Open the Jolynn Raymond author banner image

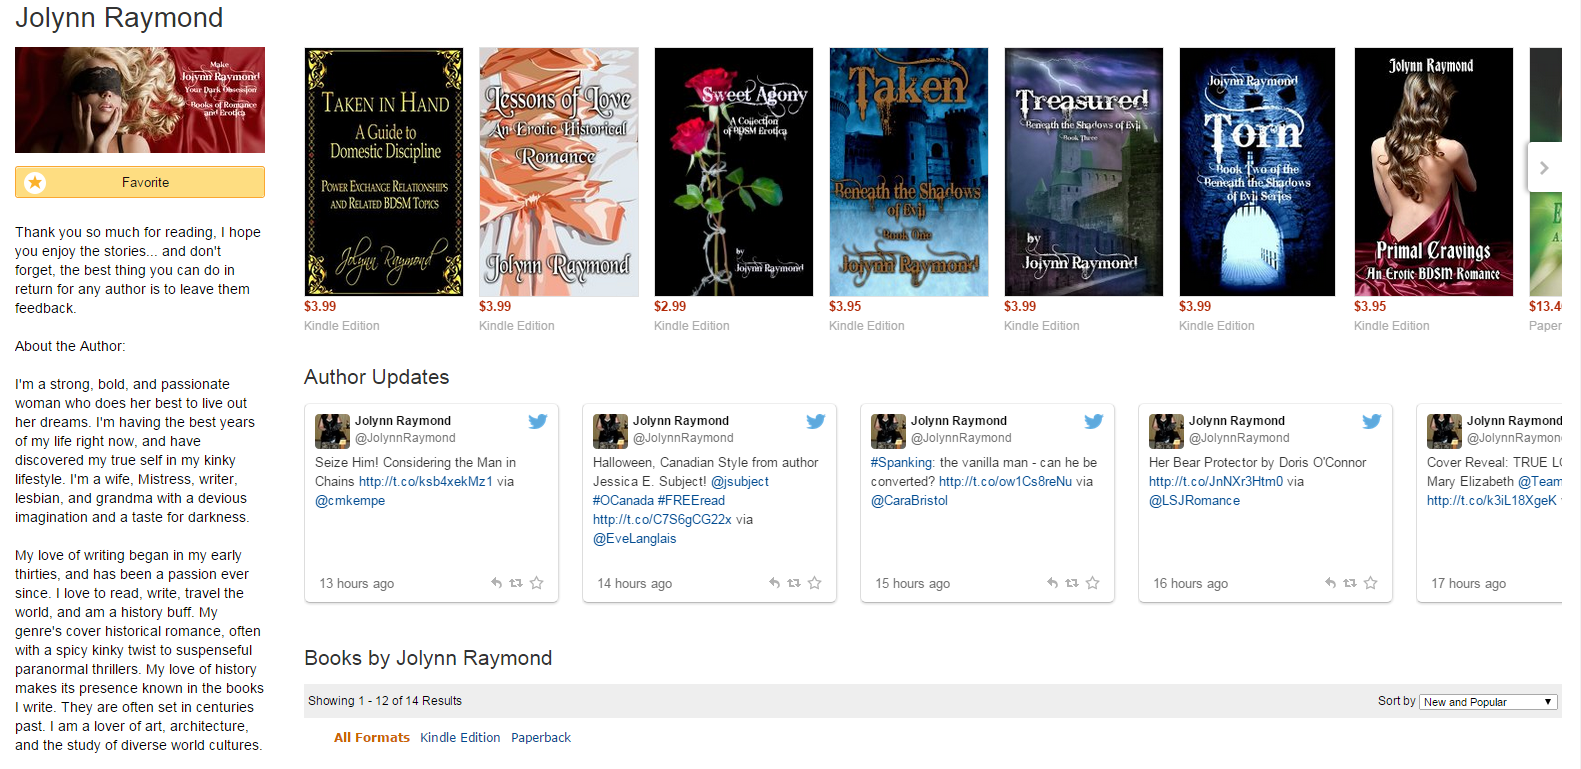(x=140, y=100)
